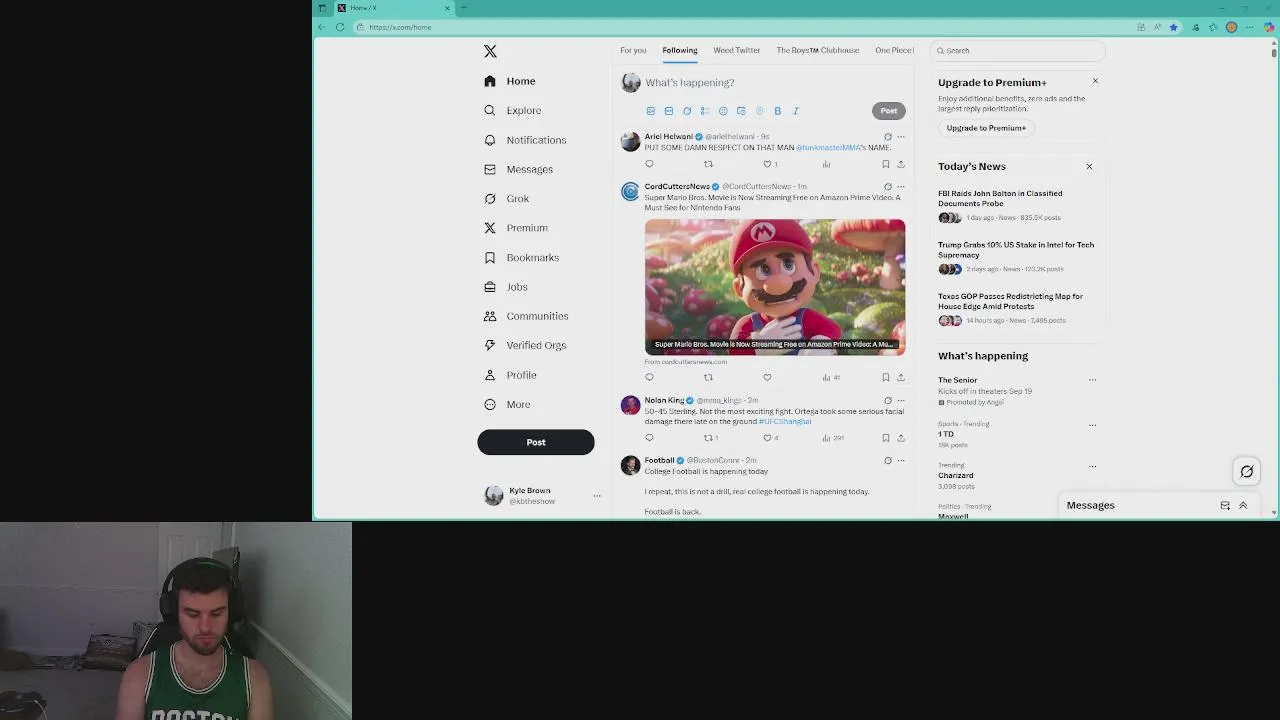Click the X logo in the sidebar
This screenshot has width=1280, height=720.
(490, 51)
